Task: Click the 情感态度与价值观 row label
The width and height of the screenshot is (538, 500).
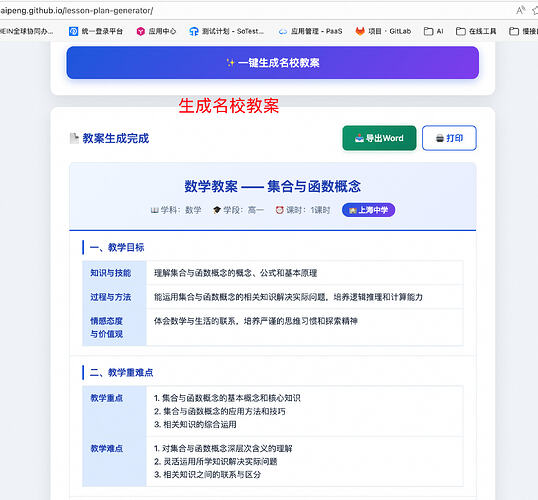Action: (106, 327)
